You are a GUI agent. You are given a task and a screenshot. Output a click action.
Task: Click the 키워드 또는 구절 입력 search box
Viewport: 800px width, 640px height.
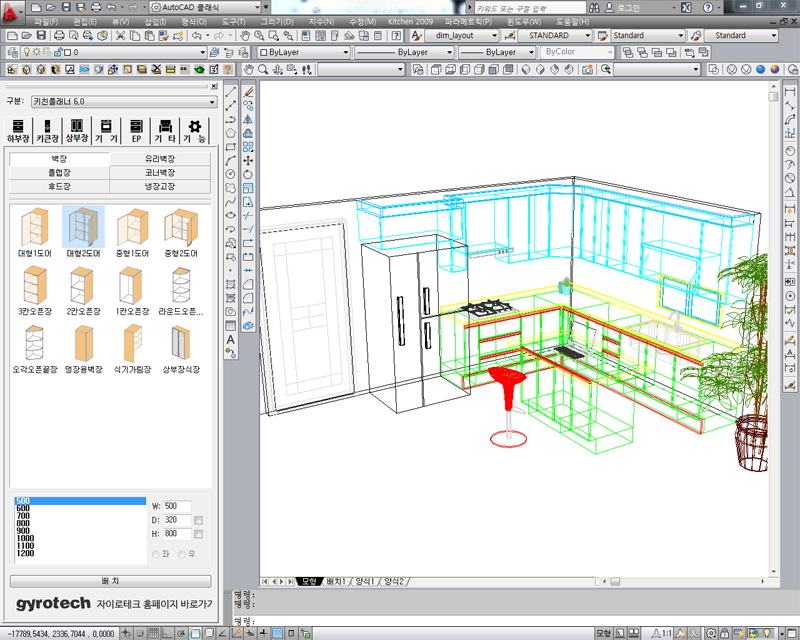(x=530, y=8)
